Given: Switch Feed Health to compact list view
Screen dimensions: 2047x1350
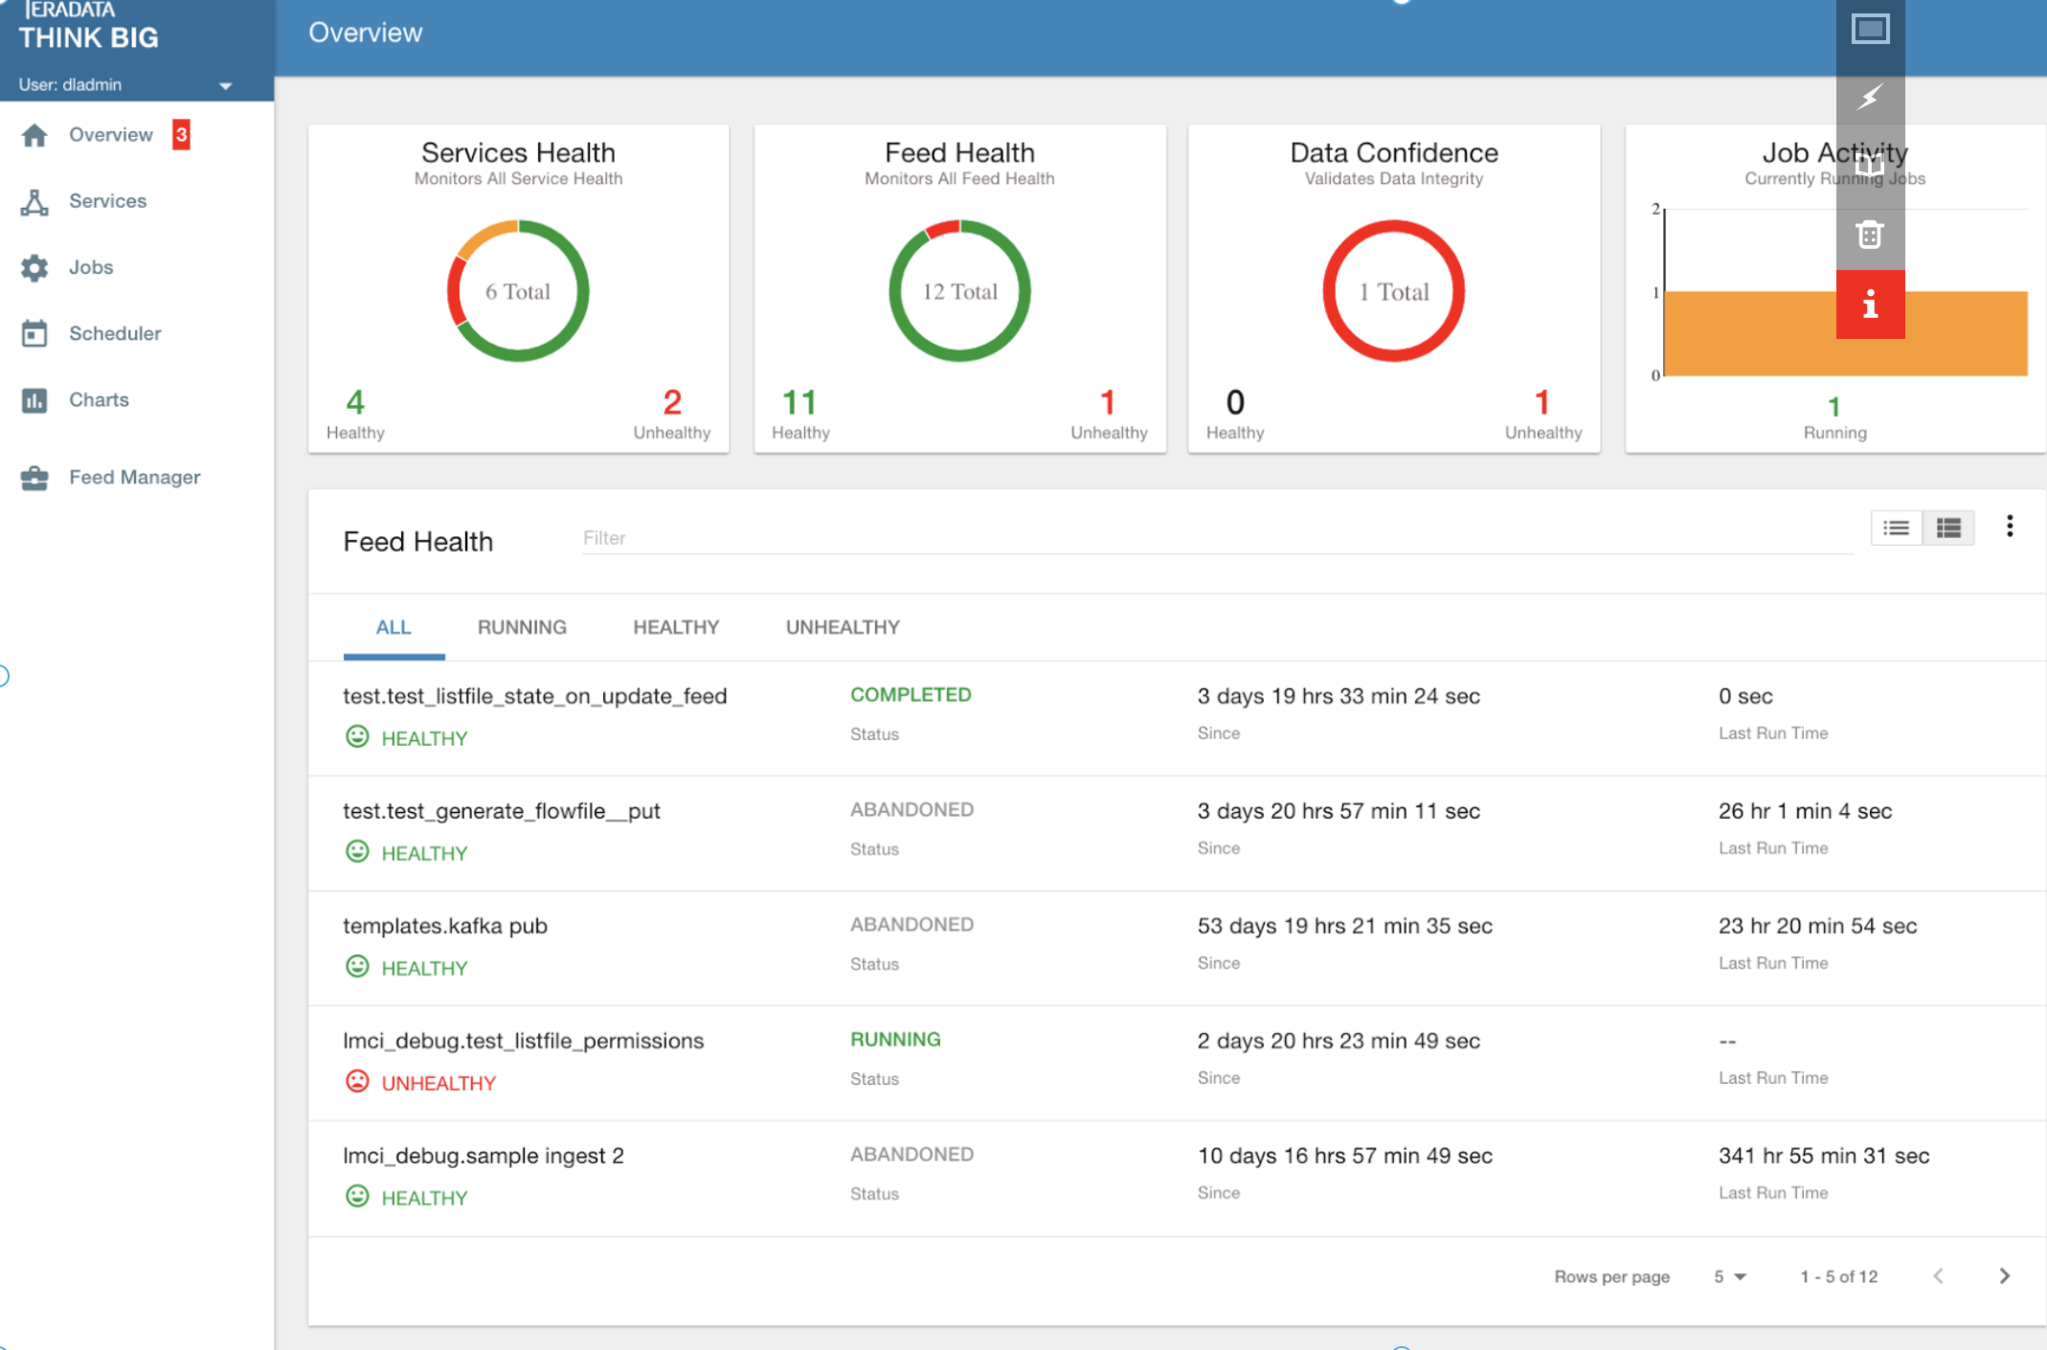Looking at the screenshot, I should (x=1896, y=528).
